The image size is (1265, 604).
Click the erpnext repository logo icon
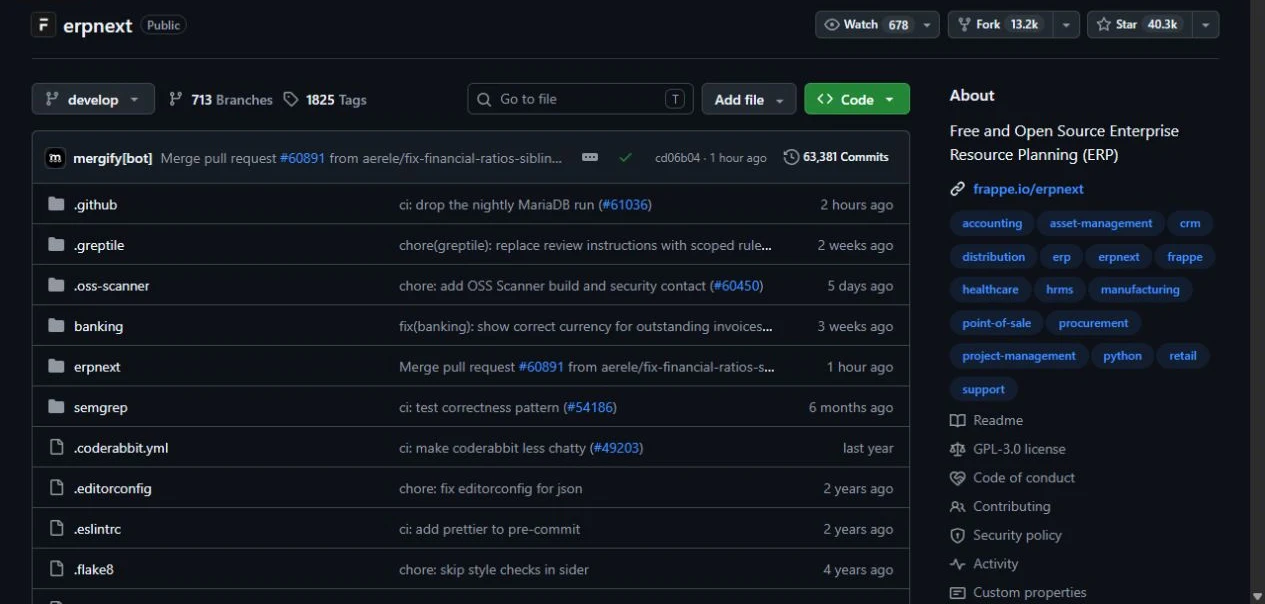tap(43, 25)
